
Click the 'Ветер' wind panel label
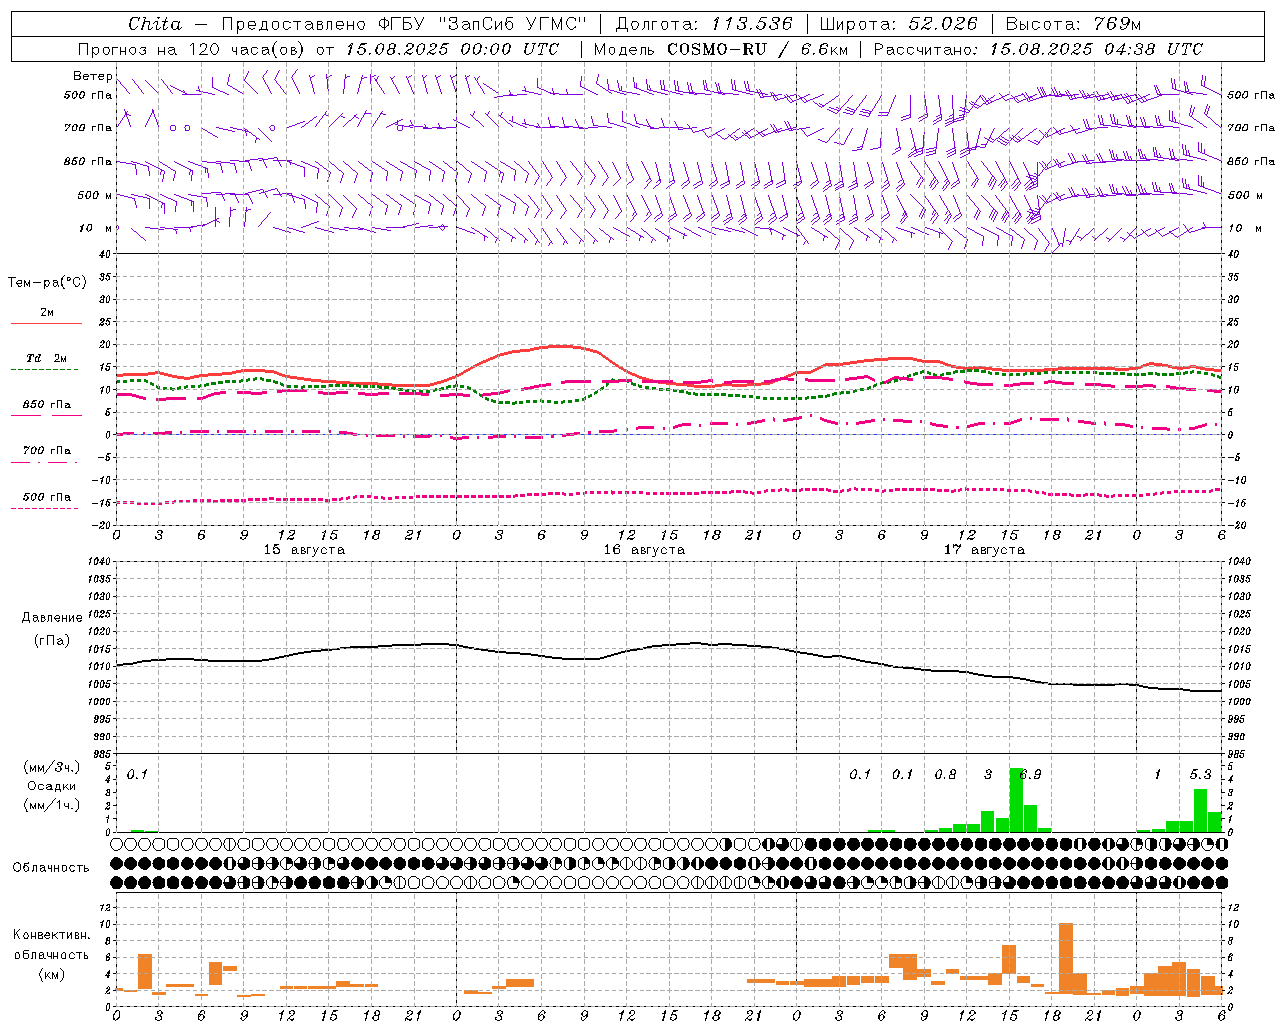click(92, 76)
